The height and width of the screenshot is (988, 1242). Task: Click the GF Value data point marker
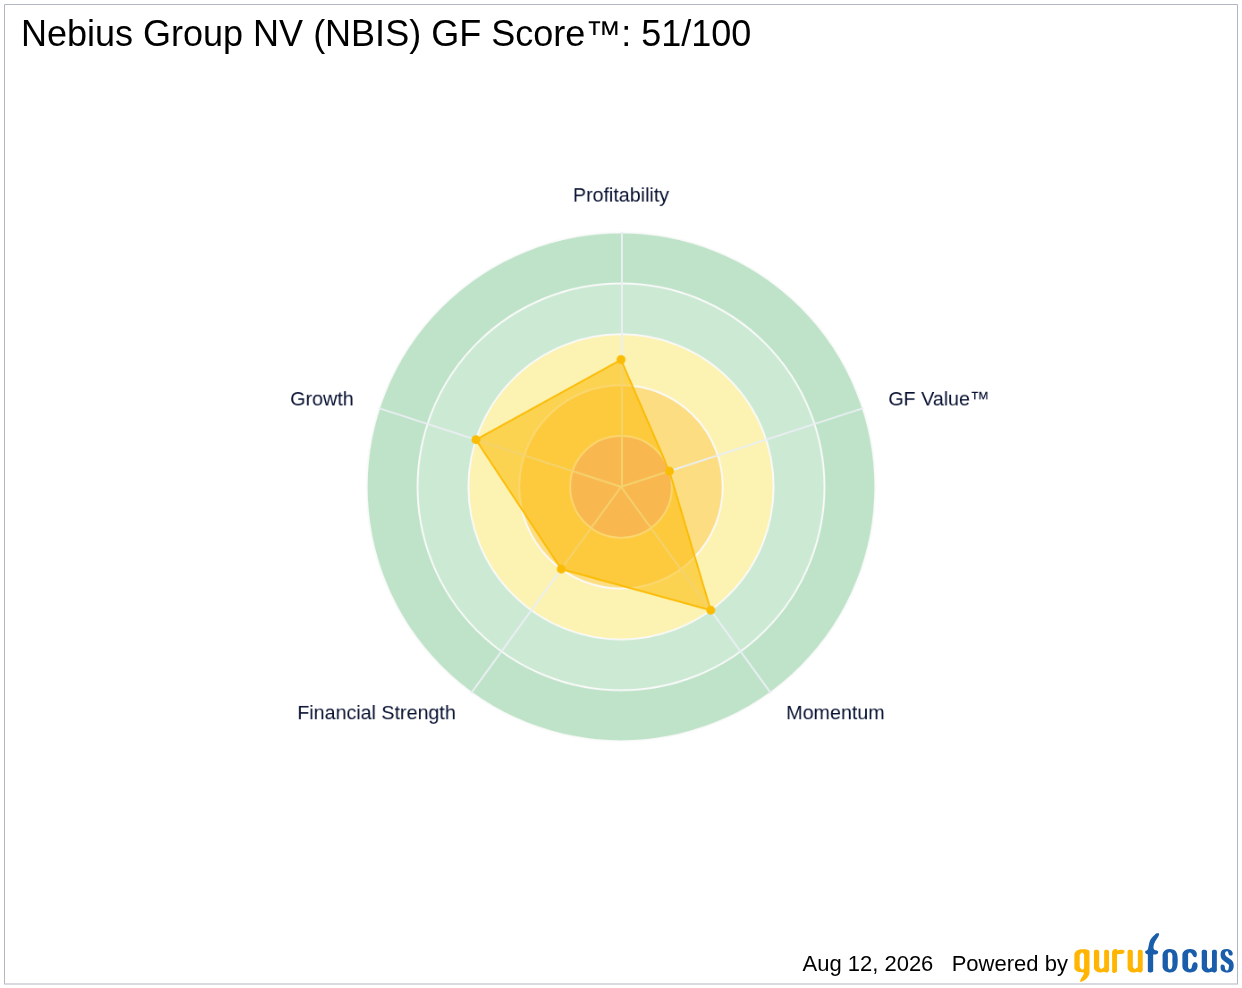669,471
